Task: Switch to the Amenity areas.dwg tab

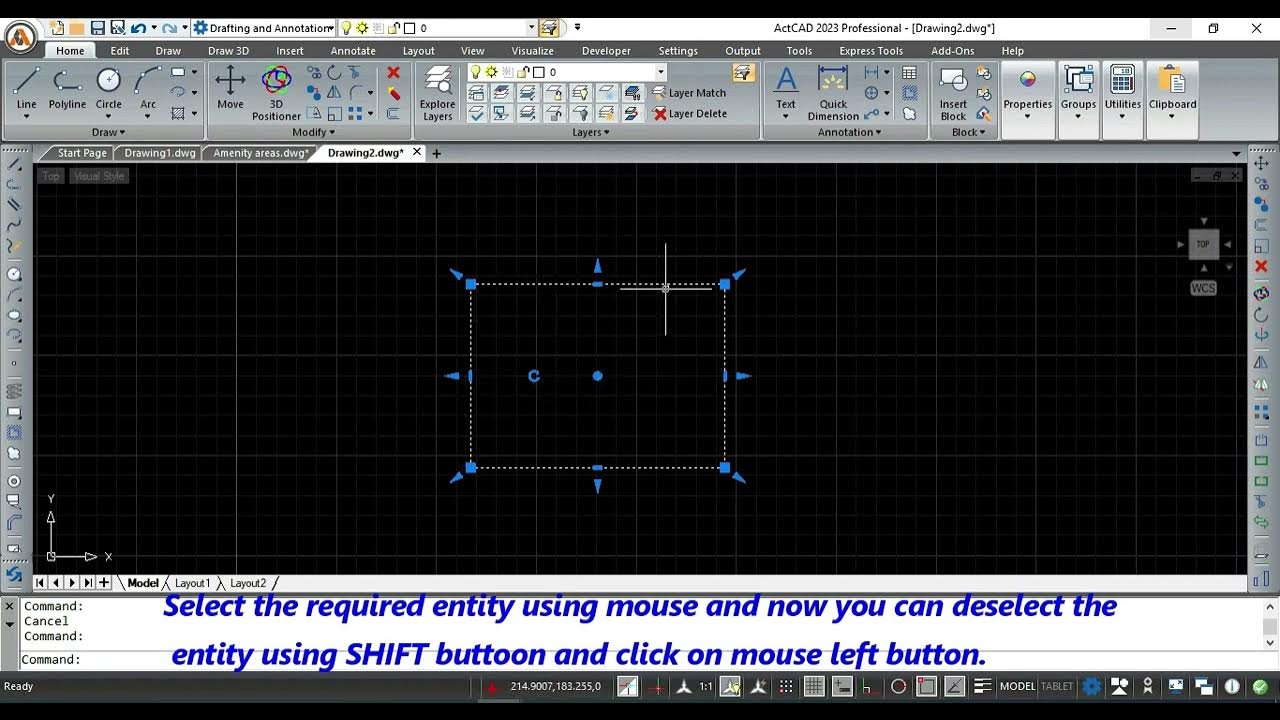Action: 260,153
